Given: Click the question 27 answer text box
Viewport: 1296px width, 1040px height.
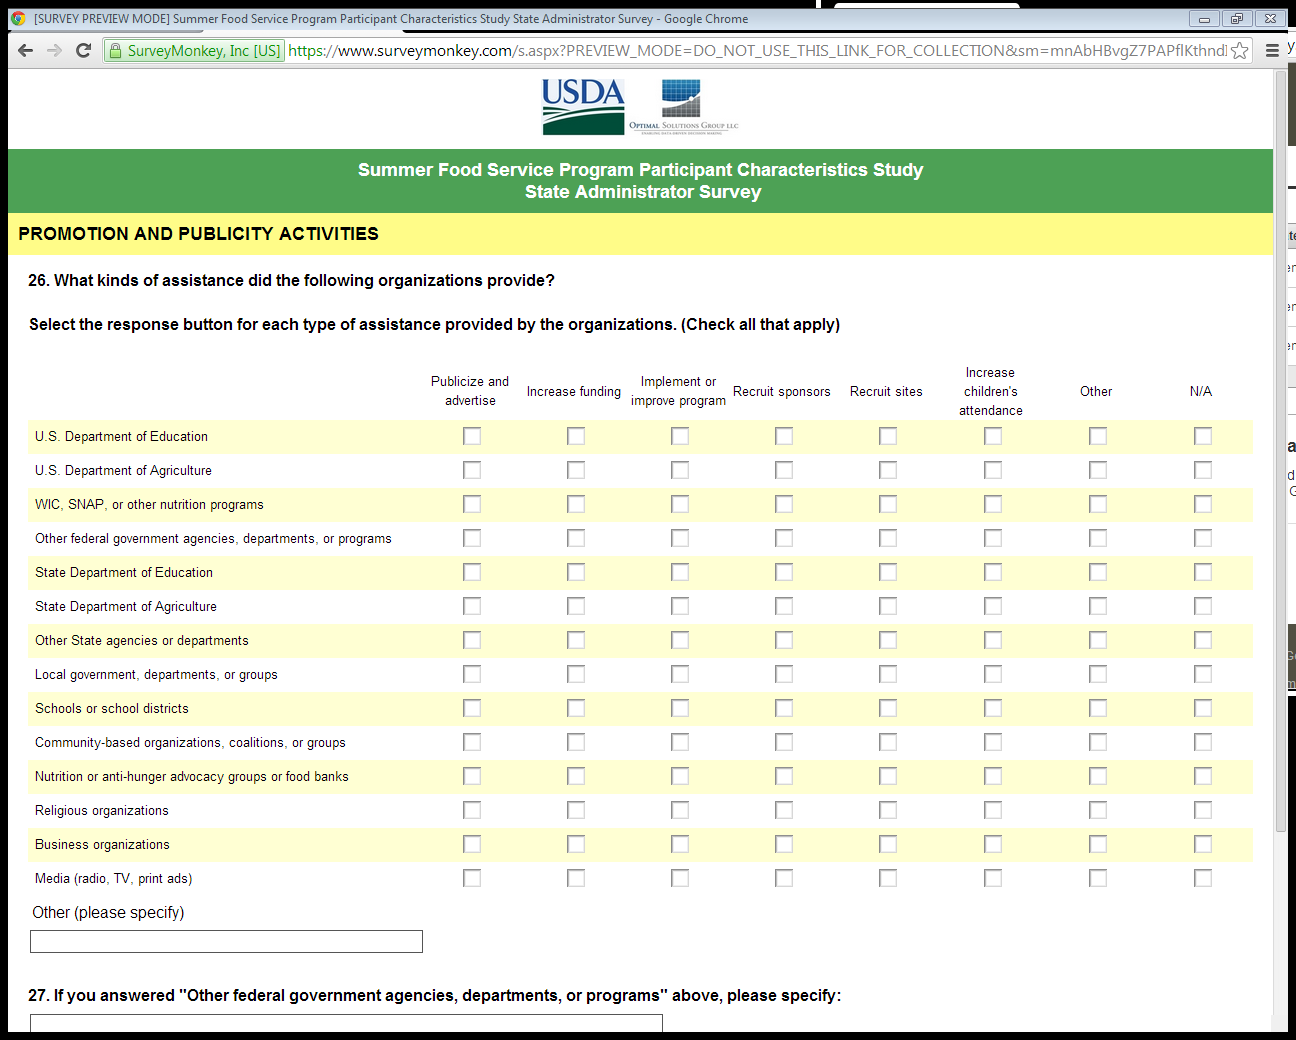Looking at the screenshot, I should (346, 1023).
